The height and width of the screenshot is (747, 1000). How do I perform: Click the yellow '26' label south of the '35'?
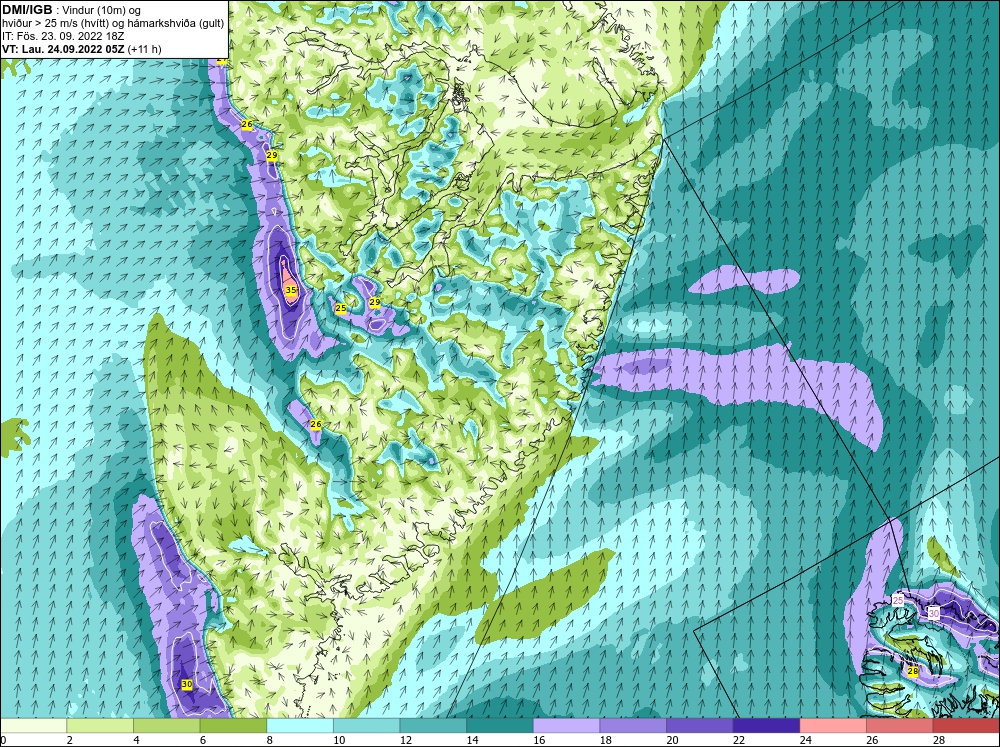click(x=315, y=424)
